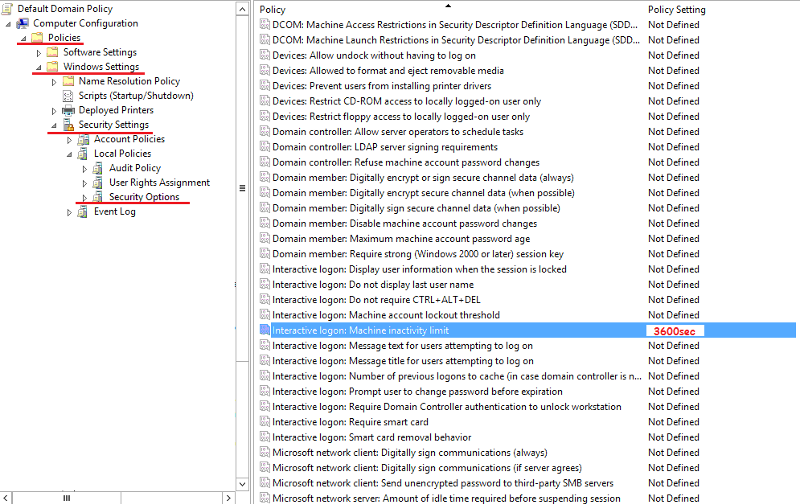
Task: Click the icon for Do not require CTRL+ALT+DEL
Action: tap(265, 299)
